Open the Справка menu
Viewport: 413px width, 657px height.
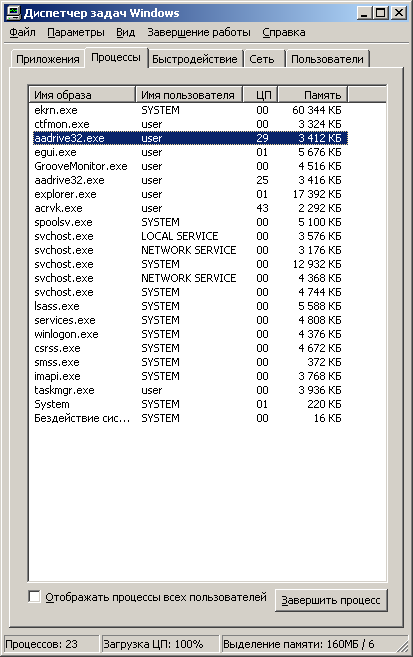pyautogui.click(x=284, y=32)
